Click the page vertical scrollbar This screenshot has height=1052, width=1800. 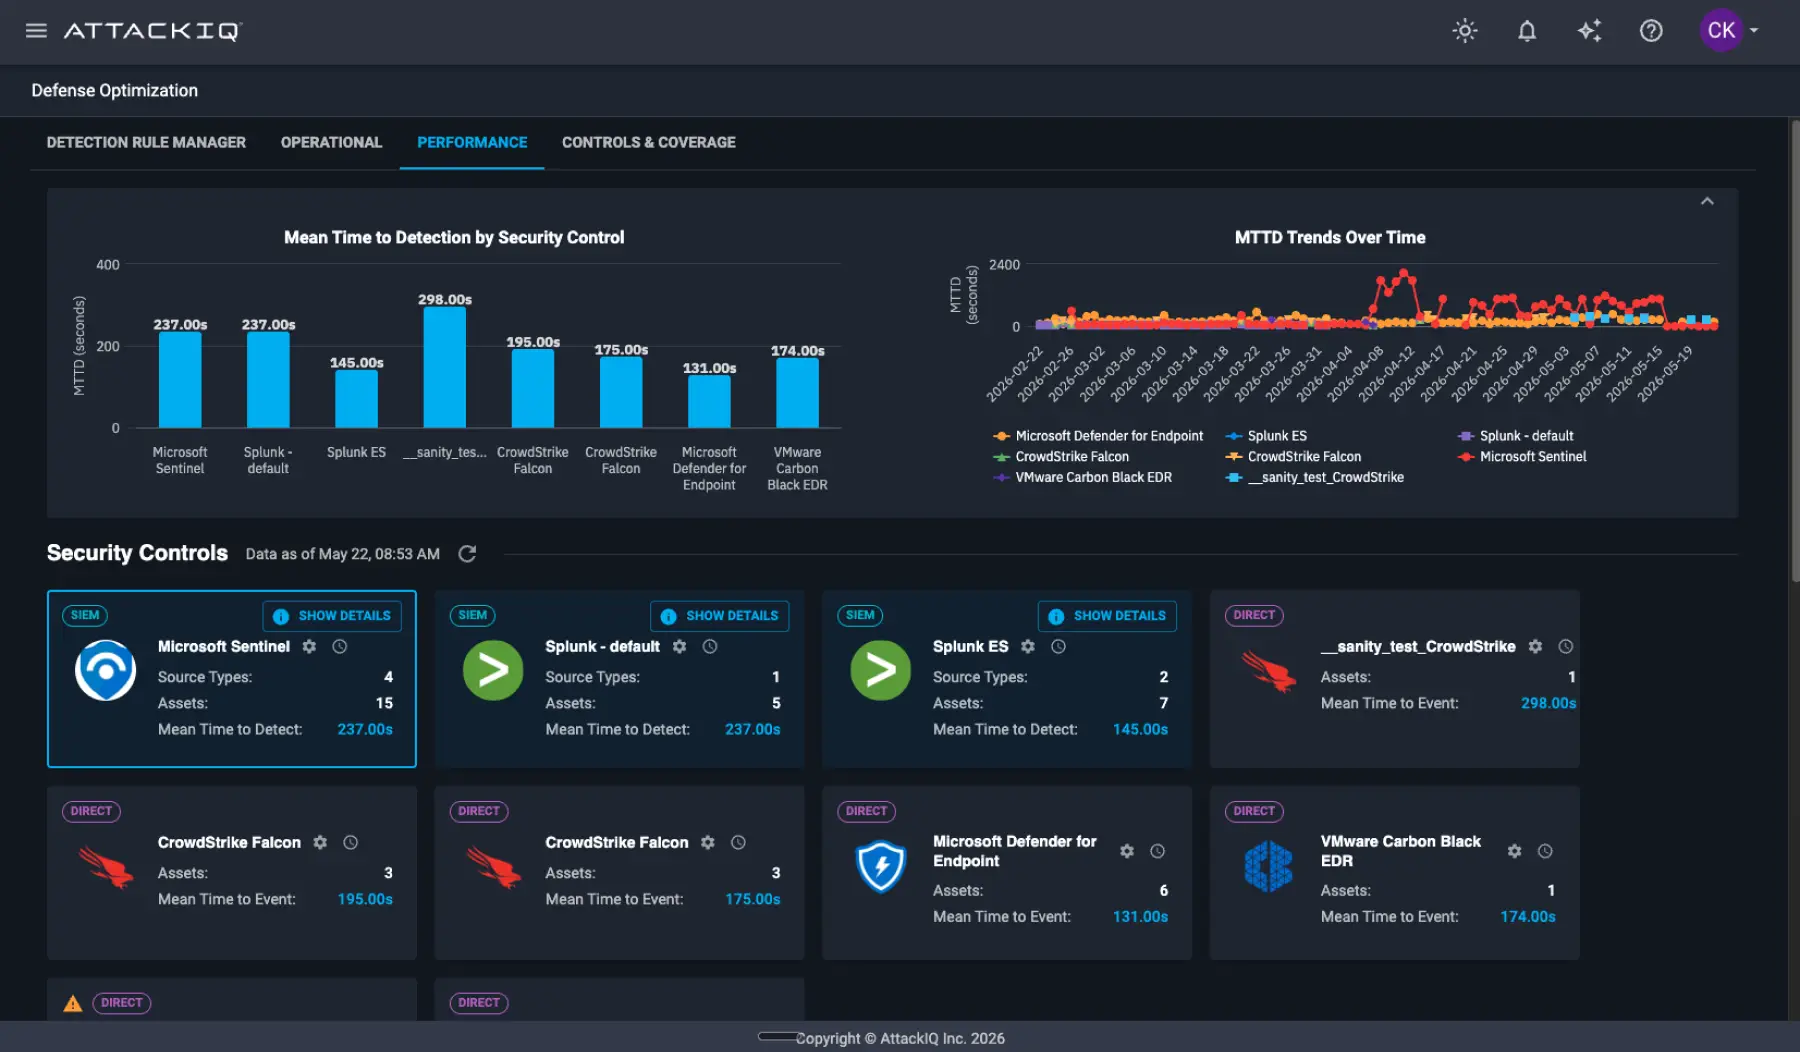1794,350
